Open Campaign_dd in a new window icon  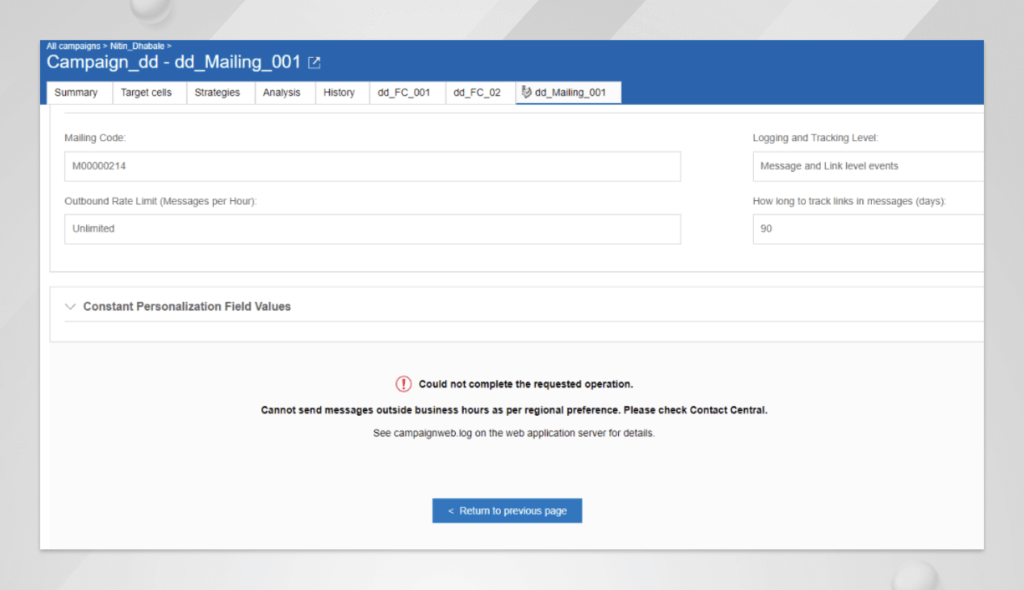pyautogui.click(x=314, y=61)
